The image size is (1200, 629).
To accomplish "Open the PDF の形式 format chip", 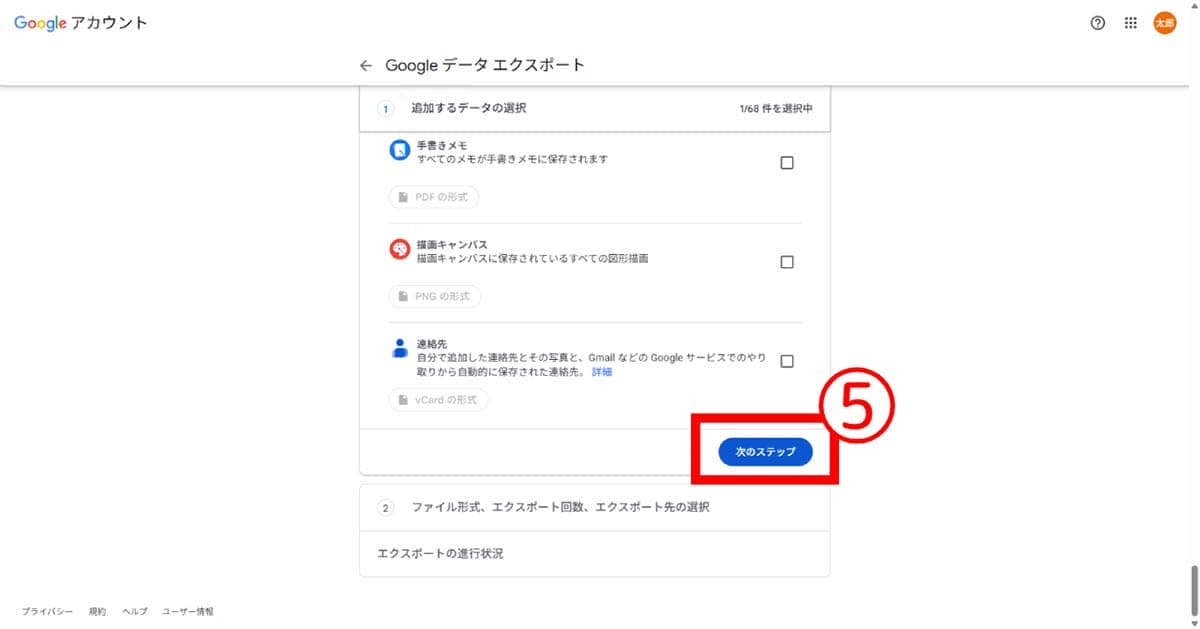I will point(434,197).
